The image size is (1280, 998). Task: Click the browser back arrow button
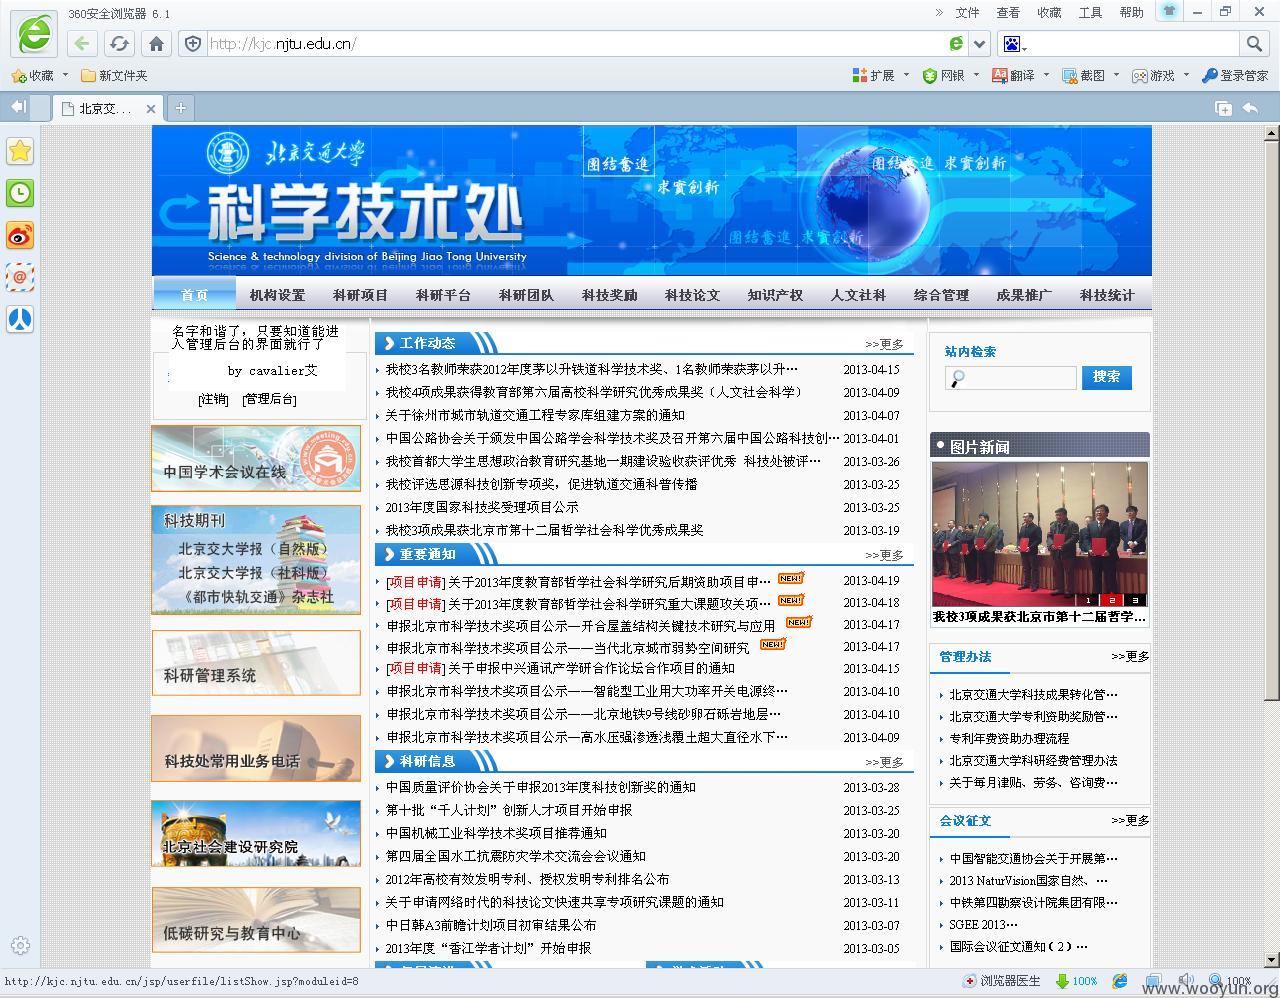pos(82,43)
